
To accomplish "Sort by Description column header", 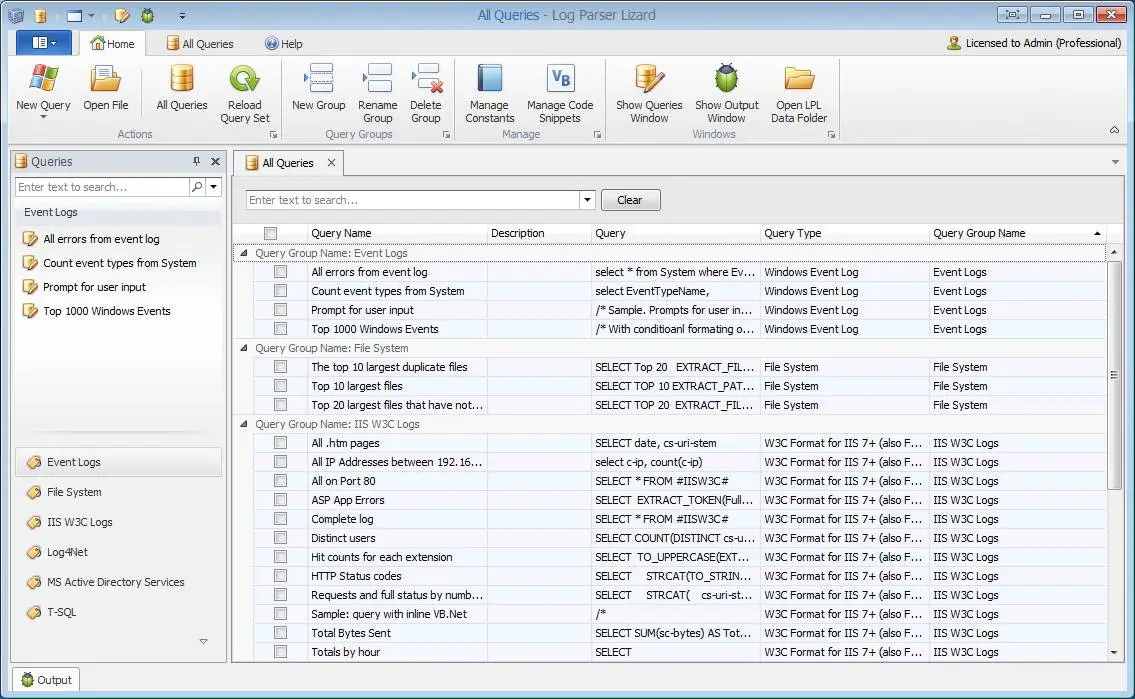I will (x=539, y=233).
